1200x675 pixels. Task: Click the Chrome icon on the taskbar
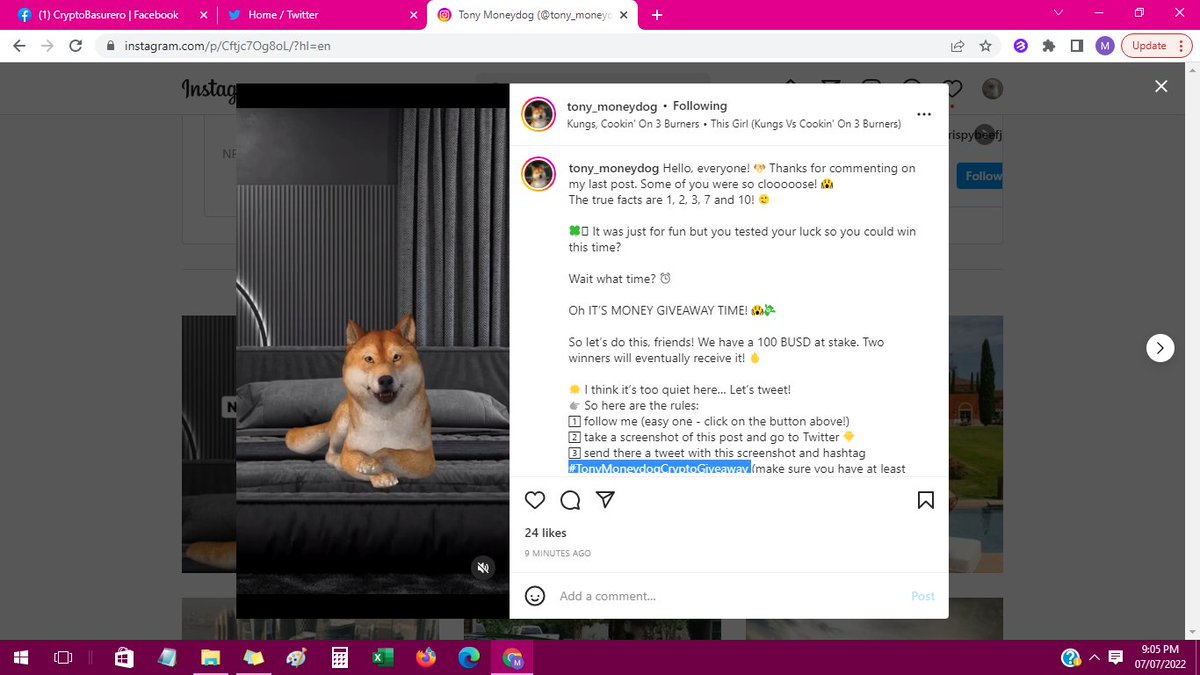512,658
